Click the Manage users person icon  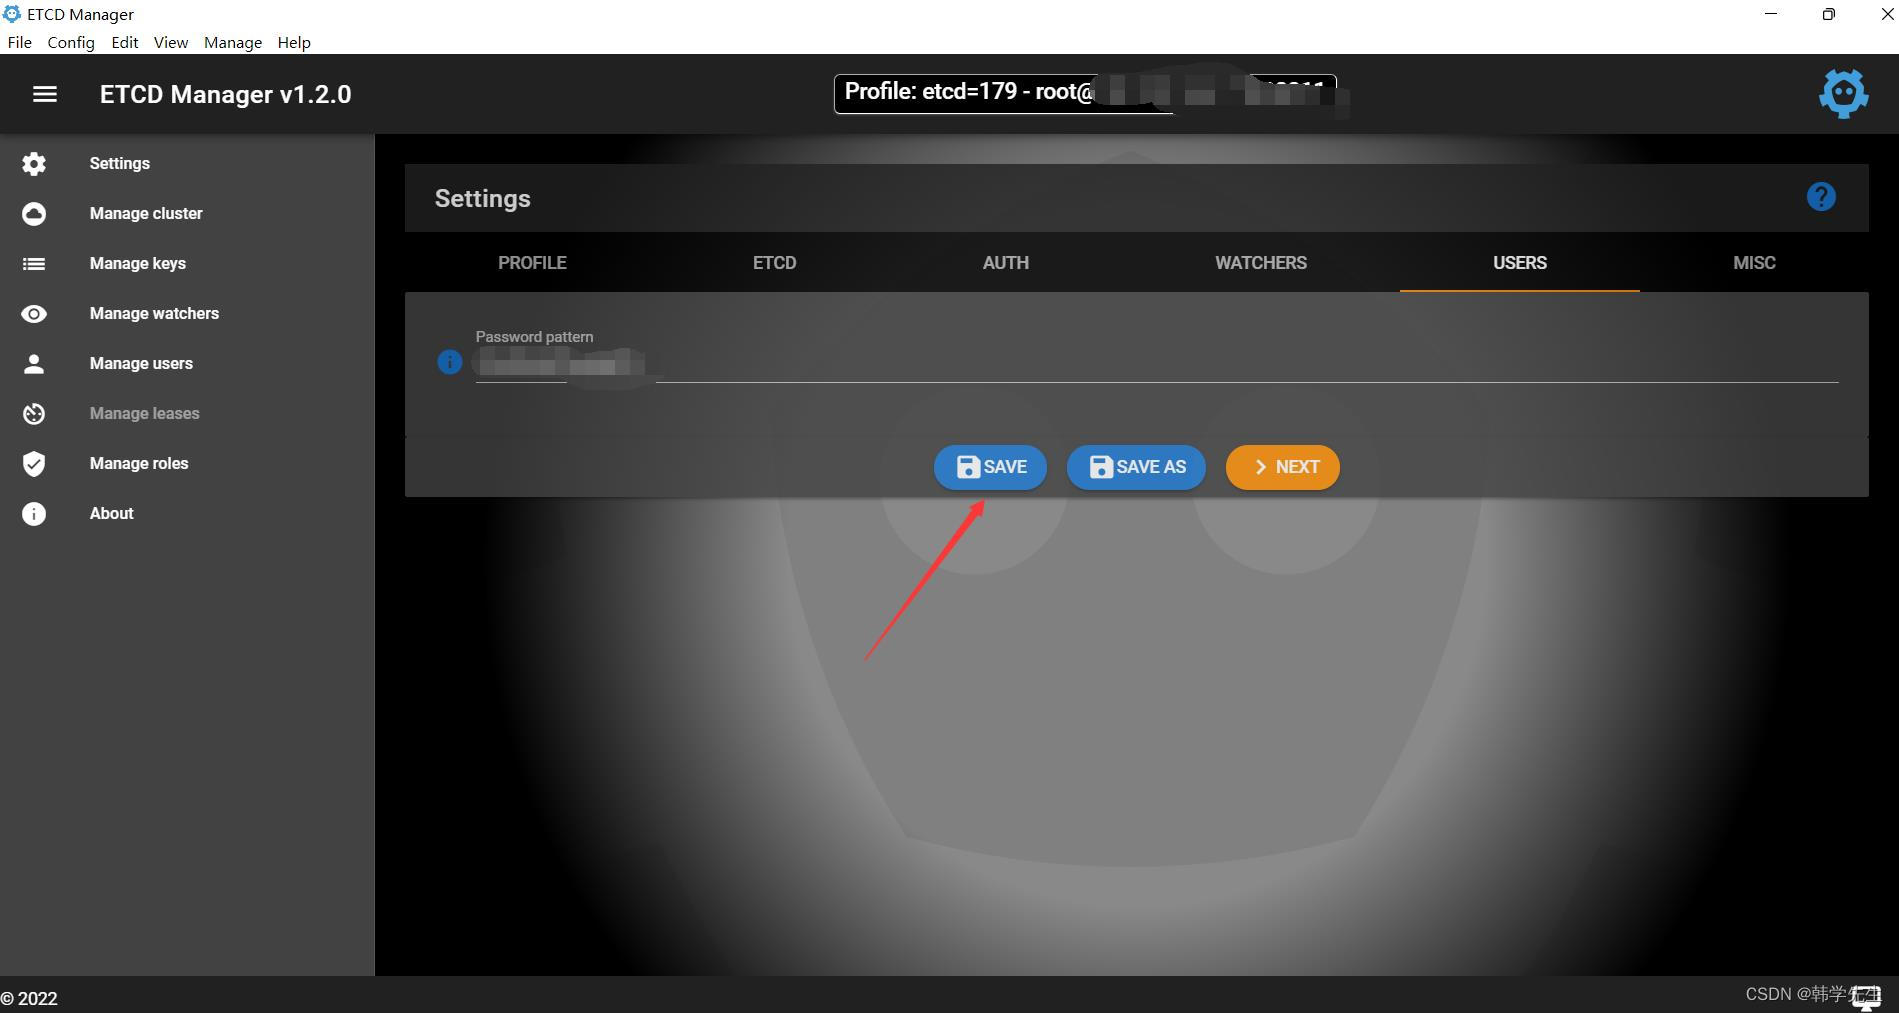pos(34,363)
